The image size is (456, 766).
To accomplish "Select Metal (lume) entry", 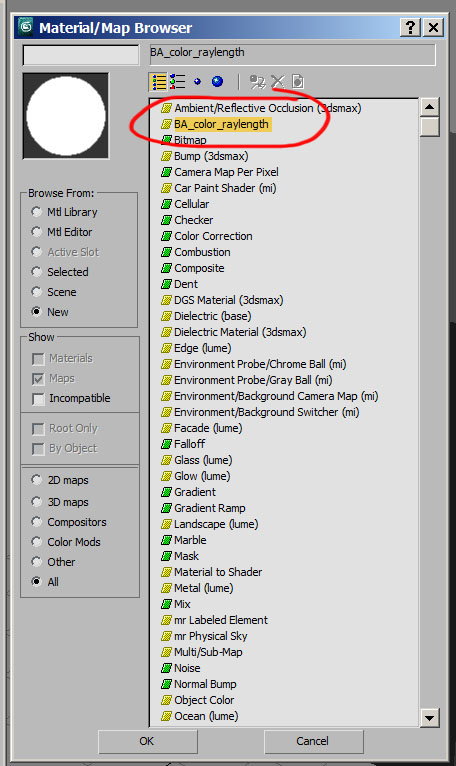I will pyautogui.click(x=204, y=588).
